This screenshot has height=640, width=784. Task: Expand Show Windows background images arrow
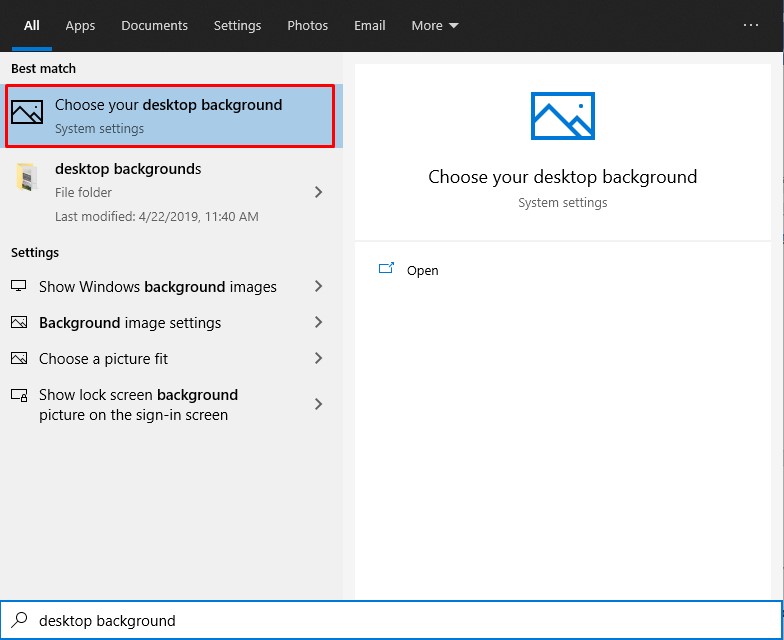pos(318,287)
